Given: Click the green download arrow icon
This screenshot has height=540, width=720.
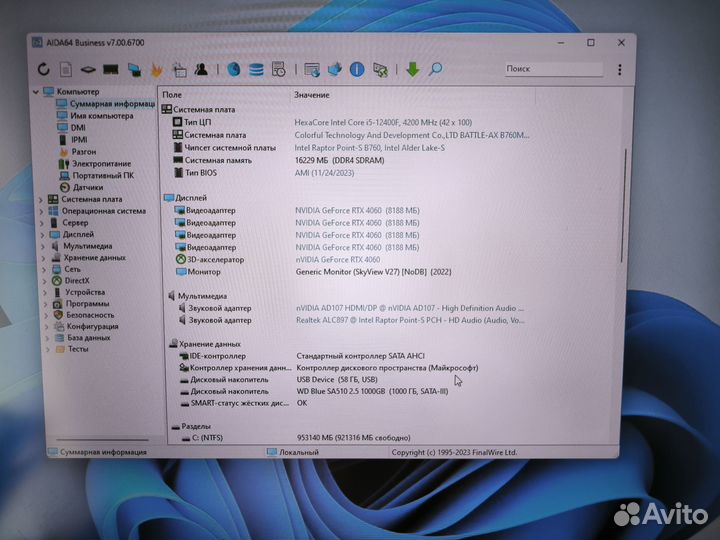Looking at the screenshot, I should [x=412, y=70].
